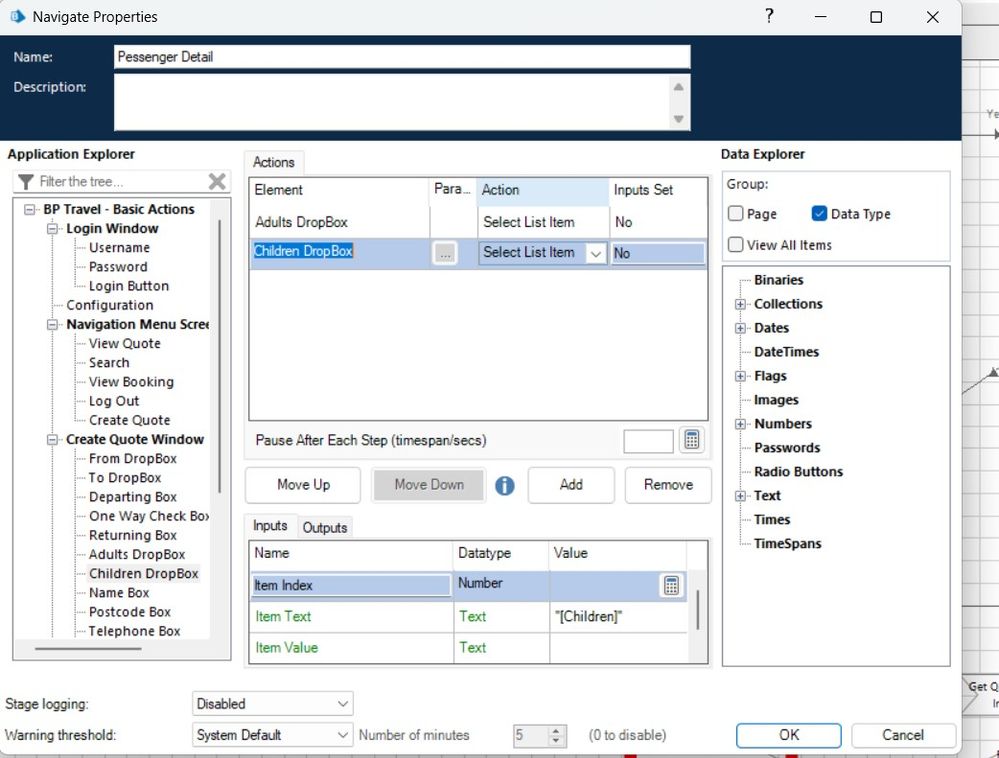Switch to the Outputs tab
999x758 pixels.
[324, 527]
